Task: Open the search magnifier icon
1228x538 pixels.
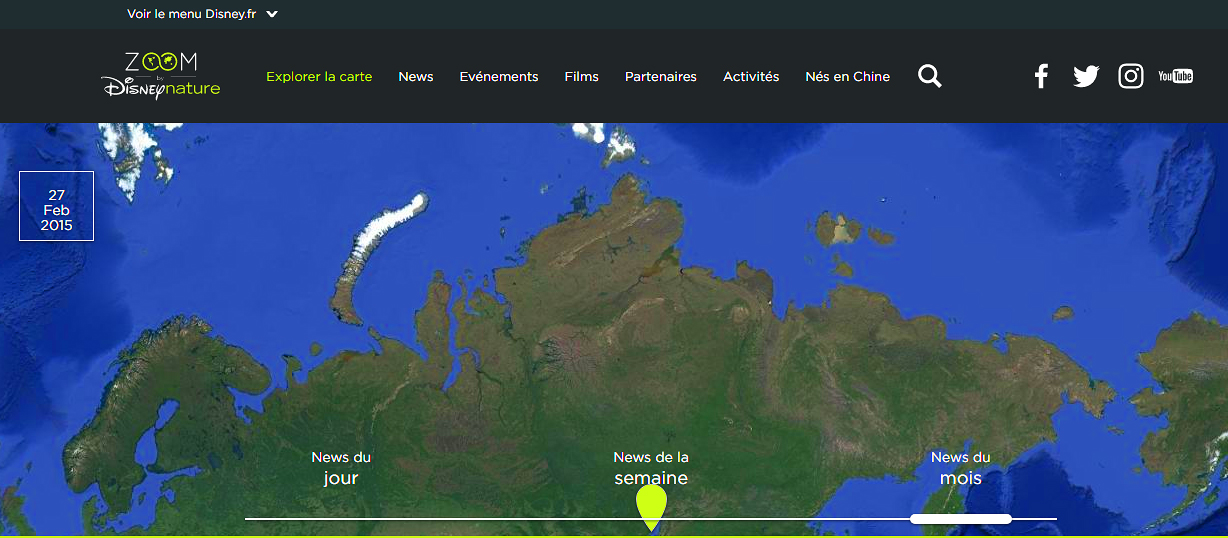Action: (930, 76)
